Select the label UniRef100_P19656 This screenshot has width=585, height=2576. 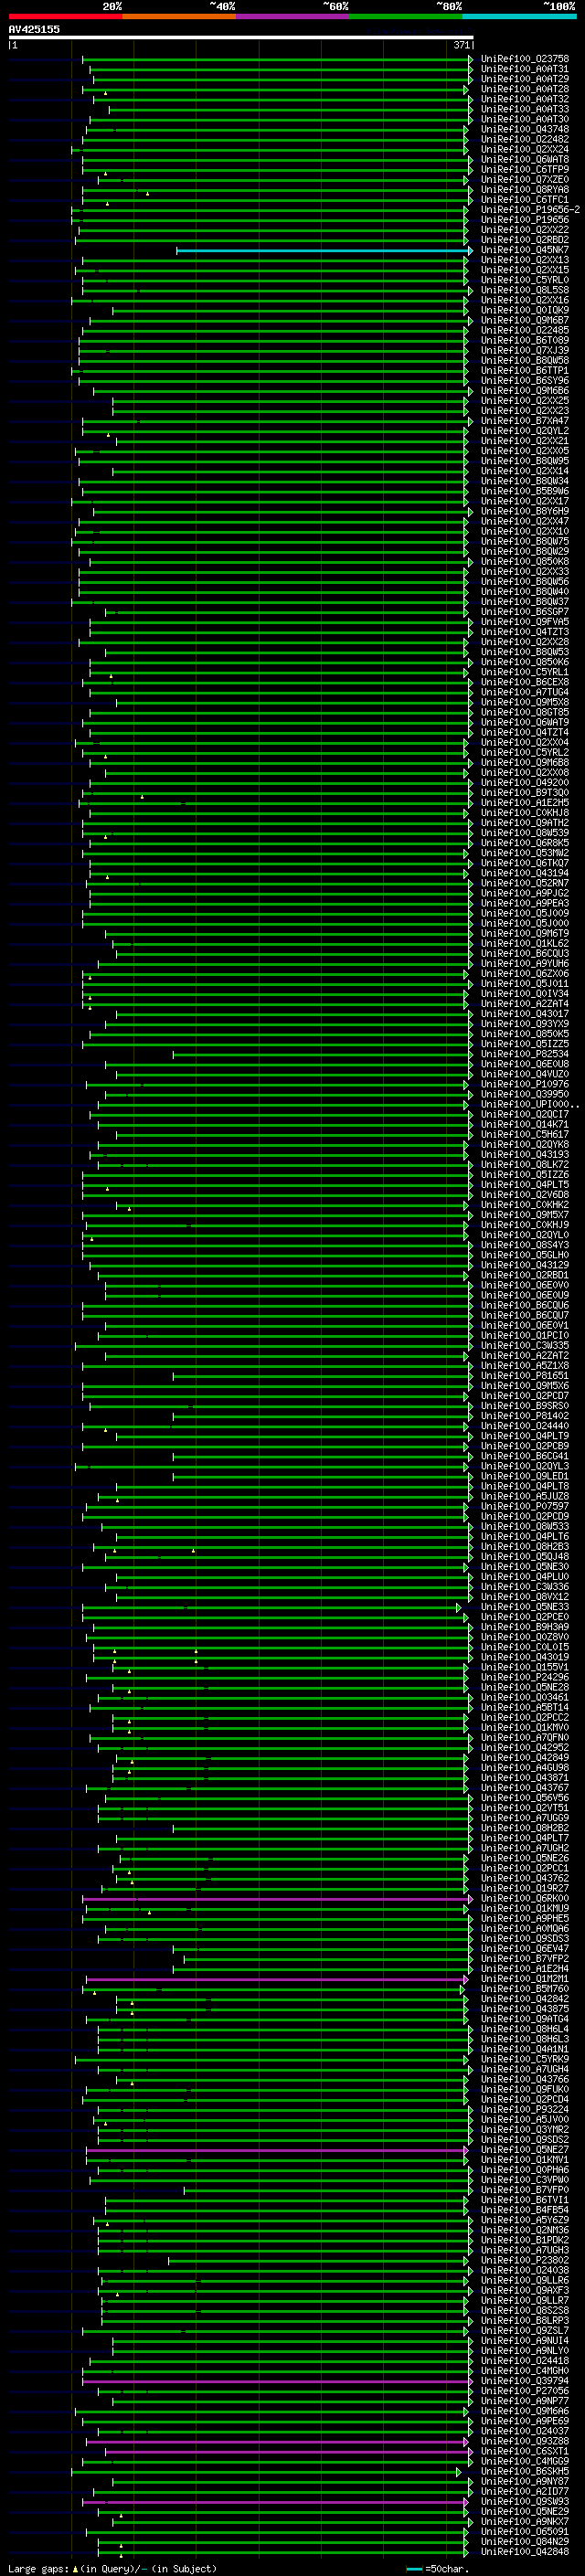(x=525, y=220)
